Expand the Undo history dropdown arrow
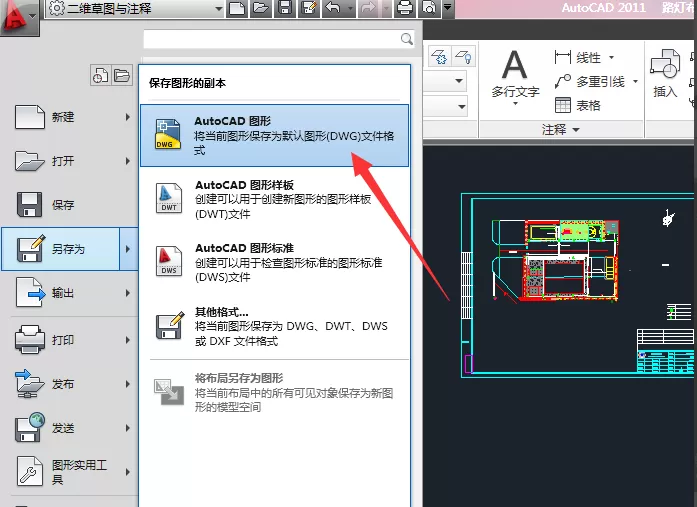 pos(350,8)
